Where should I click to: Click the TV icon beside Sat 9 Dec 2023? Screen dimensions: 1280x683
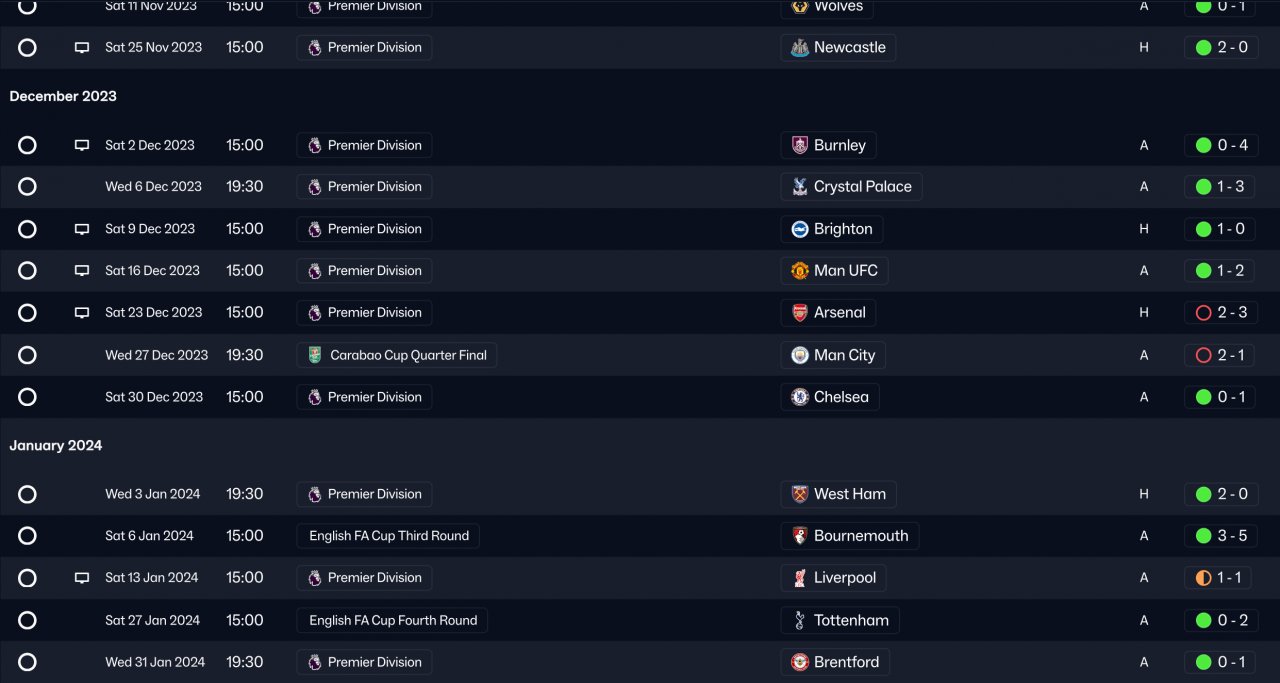pyautogui.click(x=82, y=229)
